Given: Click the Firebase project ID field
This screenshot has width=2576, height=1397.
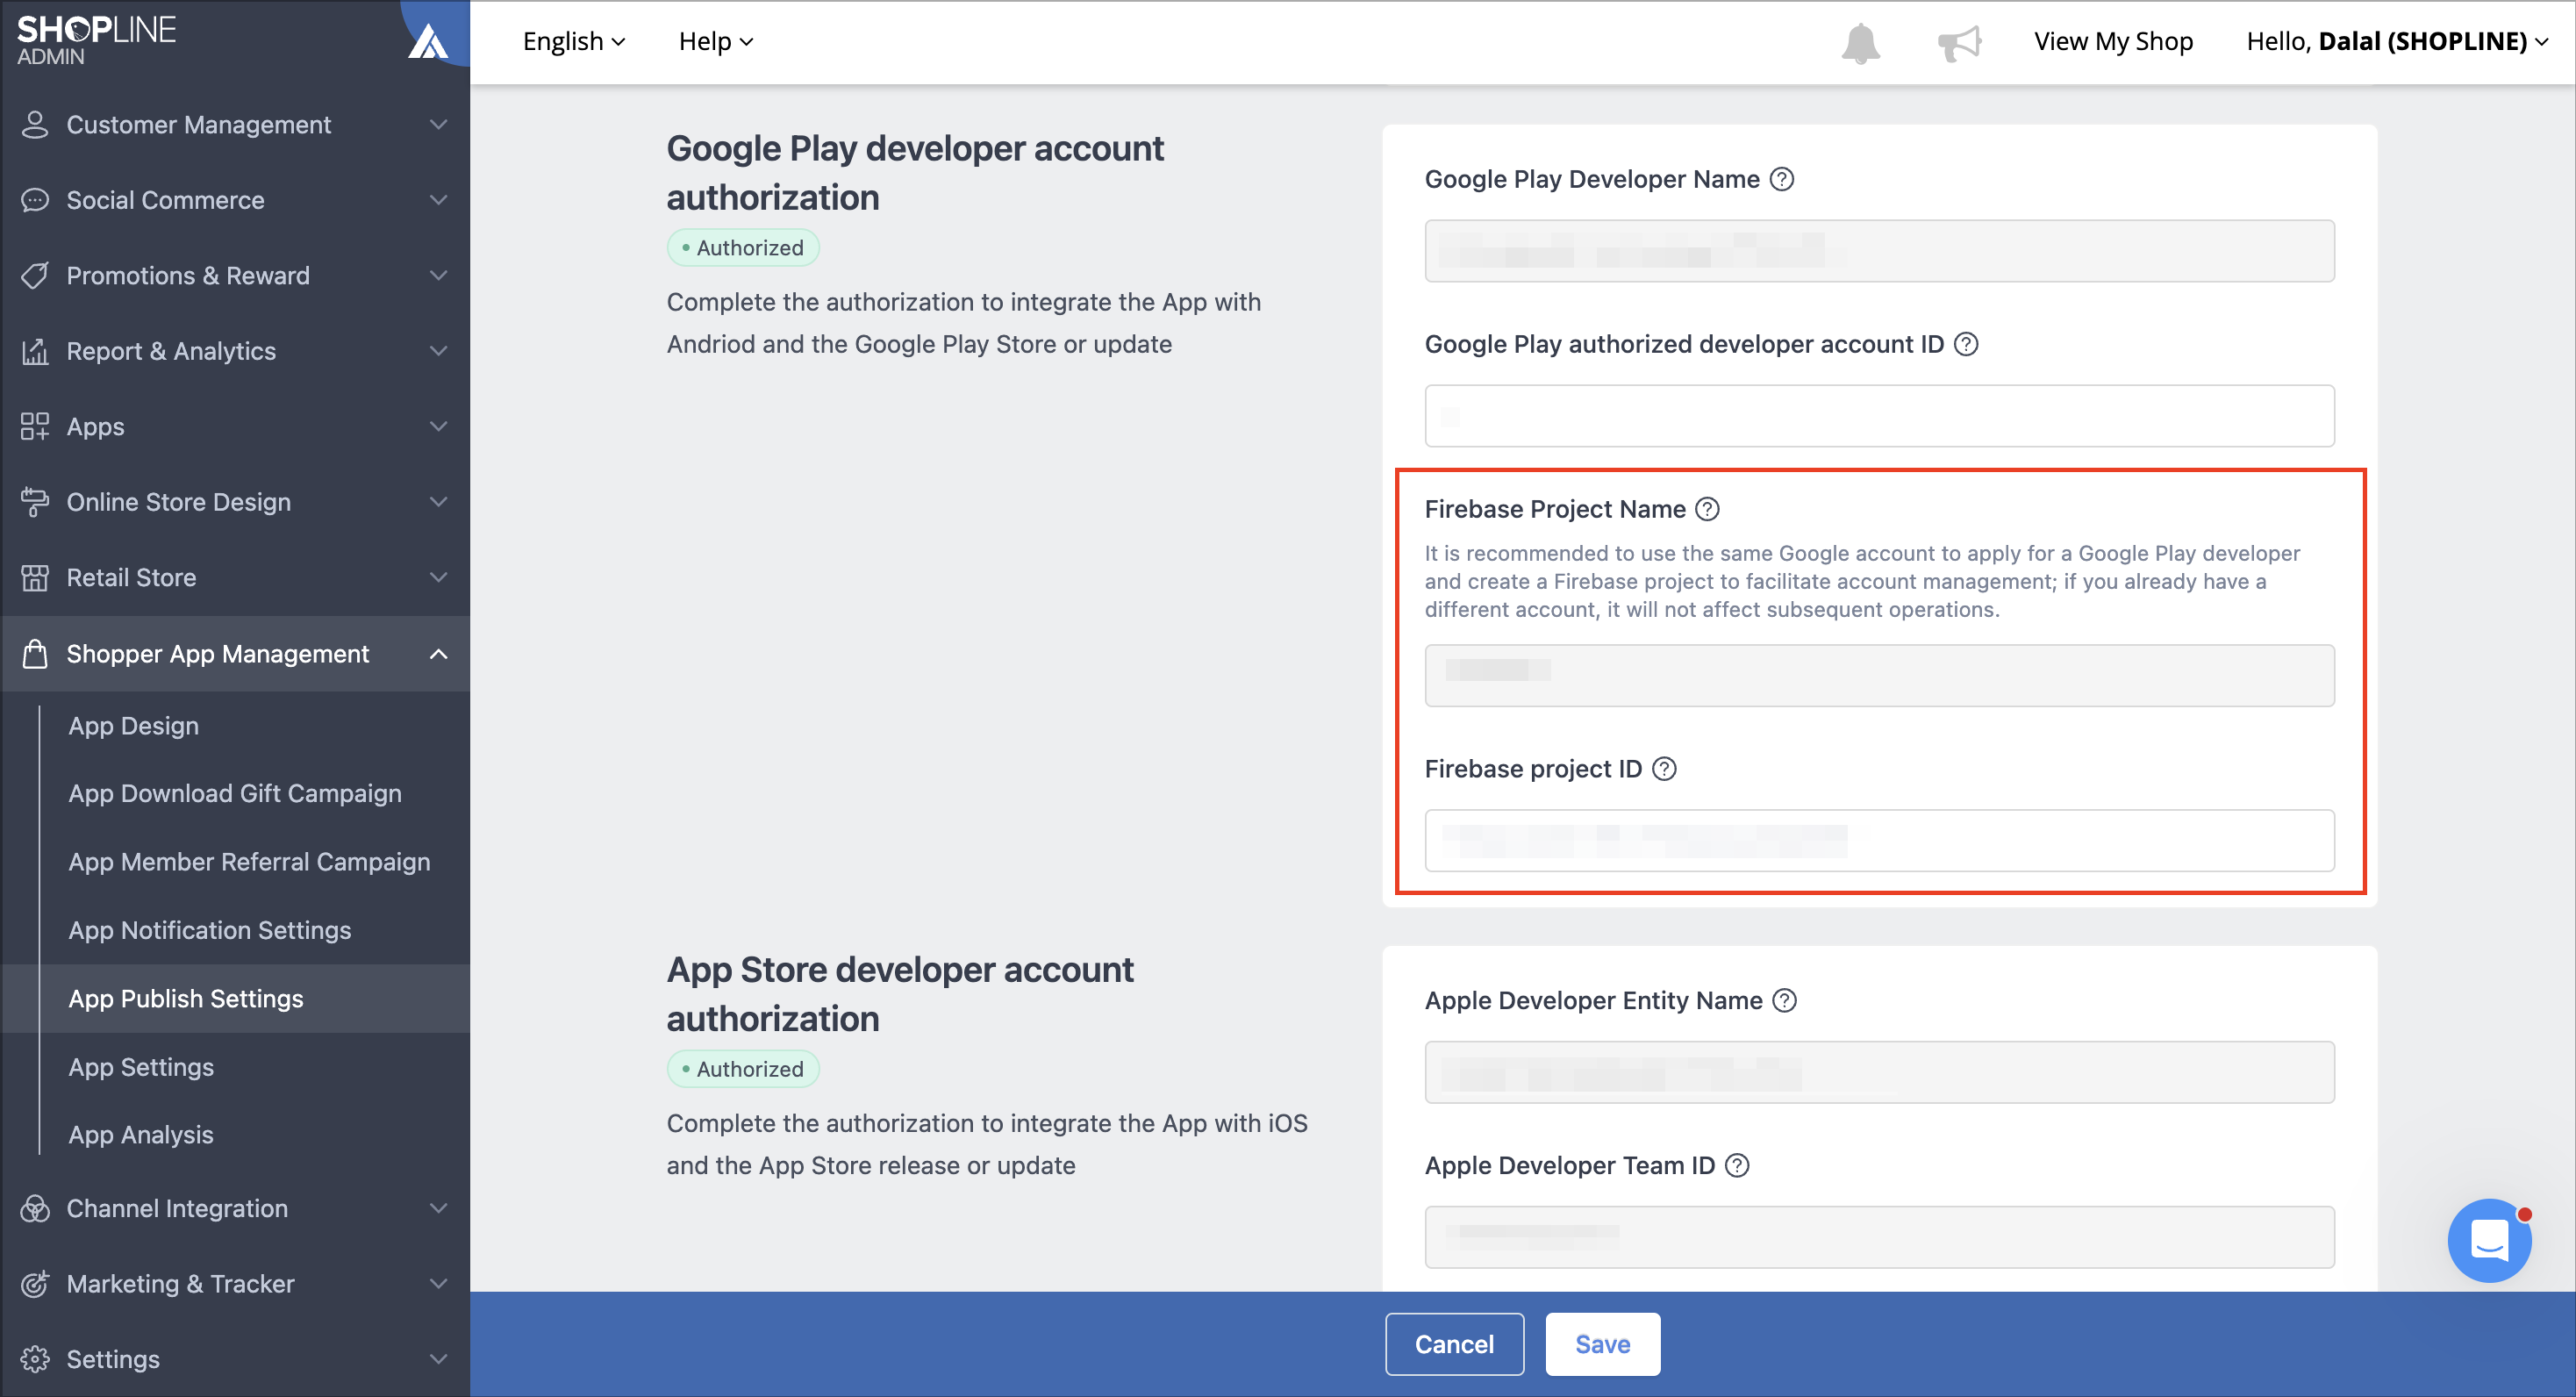Looking at the screenshot, I should click(x=1879, y=841).
